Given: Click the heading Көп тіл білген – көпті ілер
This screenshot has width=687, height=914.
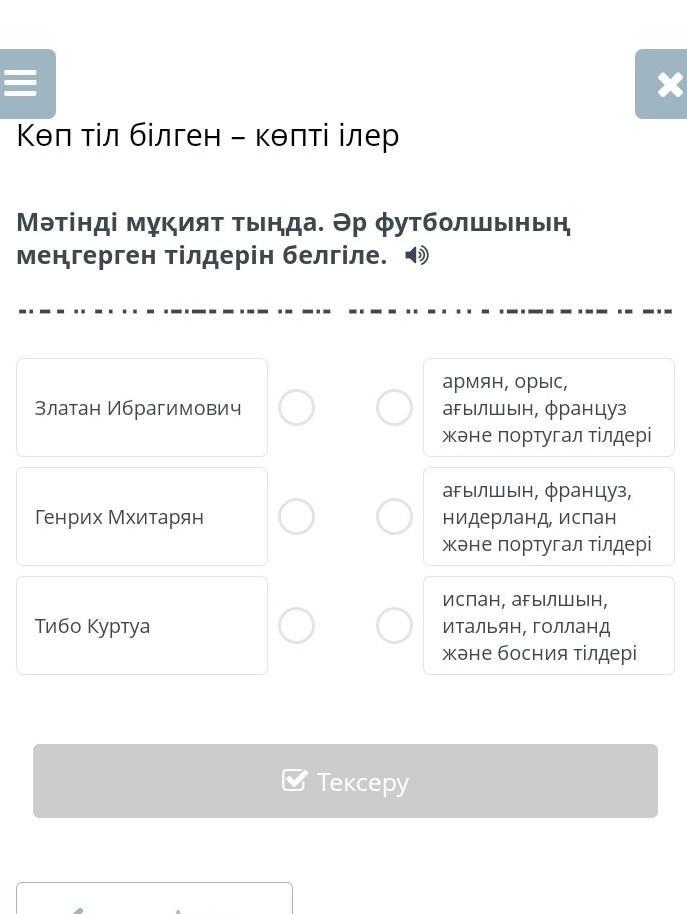Looking at the screenshot, I should pos(208,136).
